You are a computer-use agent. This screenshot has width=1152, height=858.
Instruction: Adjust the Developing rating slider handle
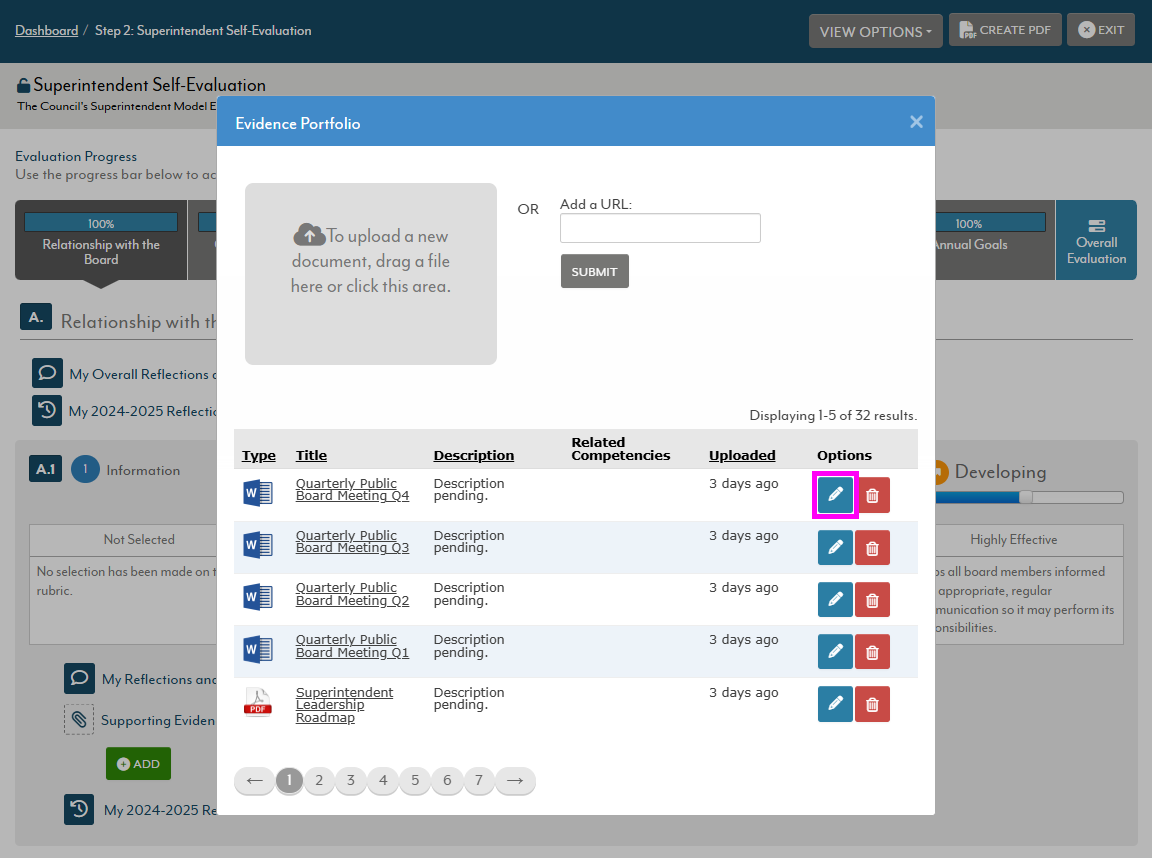point(1025,497)
